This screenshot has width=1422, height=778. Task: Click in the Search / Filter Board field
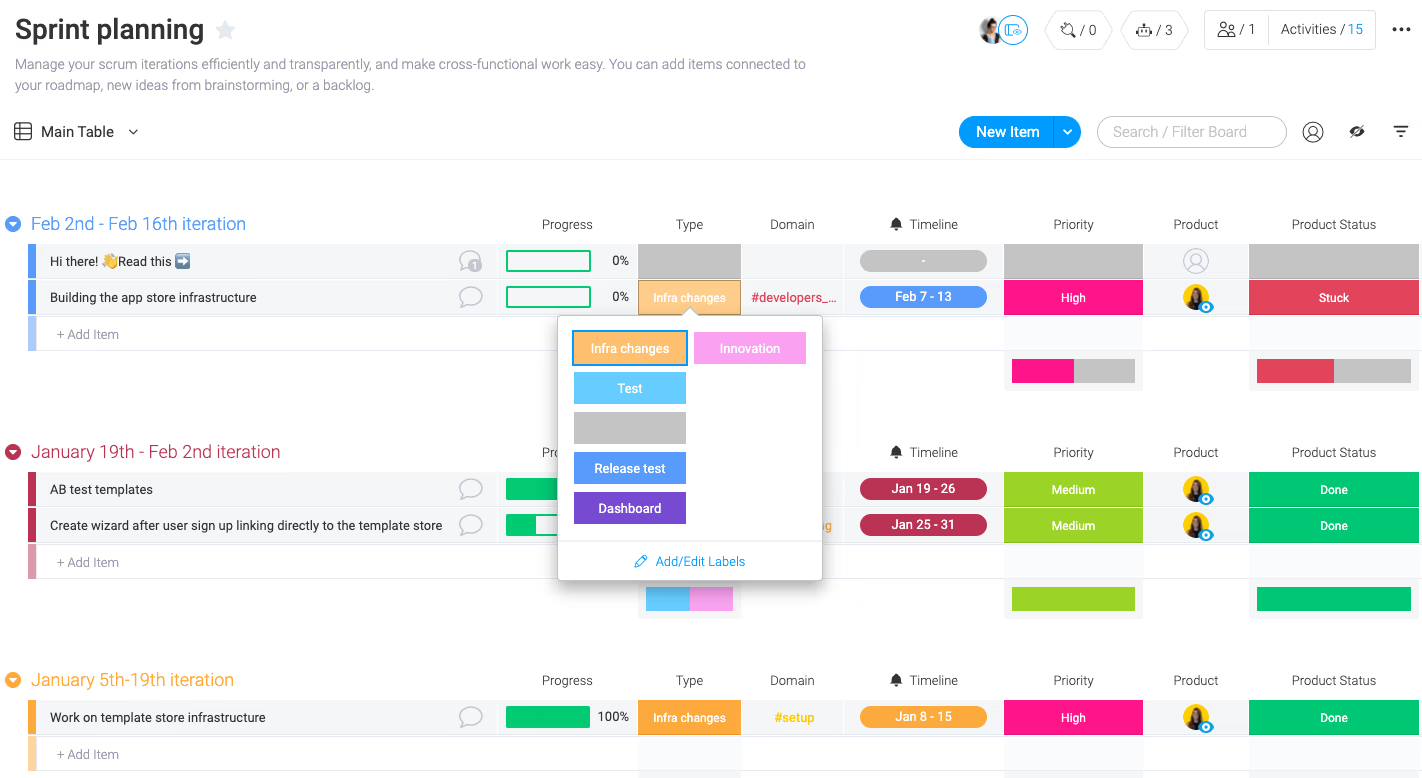point(1192,132)
